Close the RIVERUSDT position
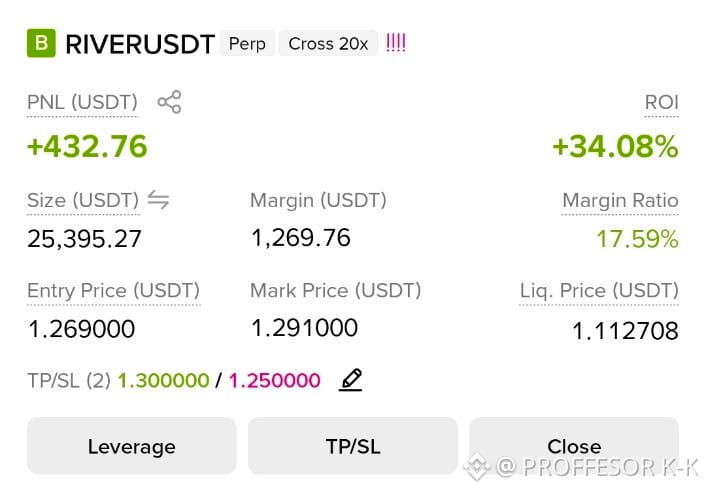Image resolution: width=706 pixels, height=492 pixels. pos(574,446)
